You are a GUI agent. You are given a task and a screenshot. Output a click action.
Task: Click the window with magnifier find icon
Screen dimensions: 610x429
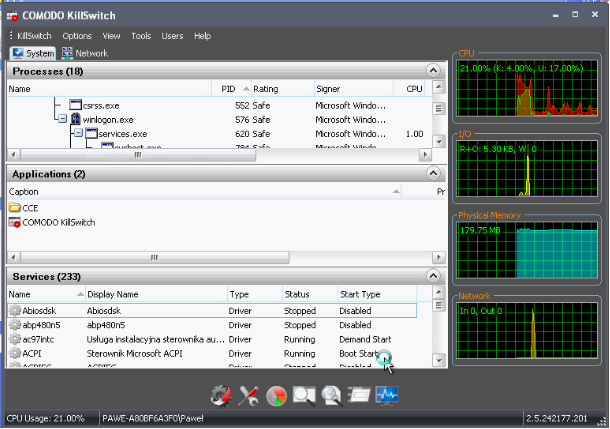[304, 396]
